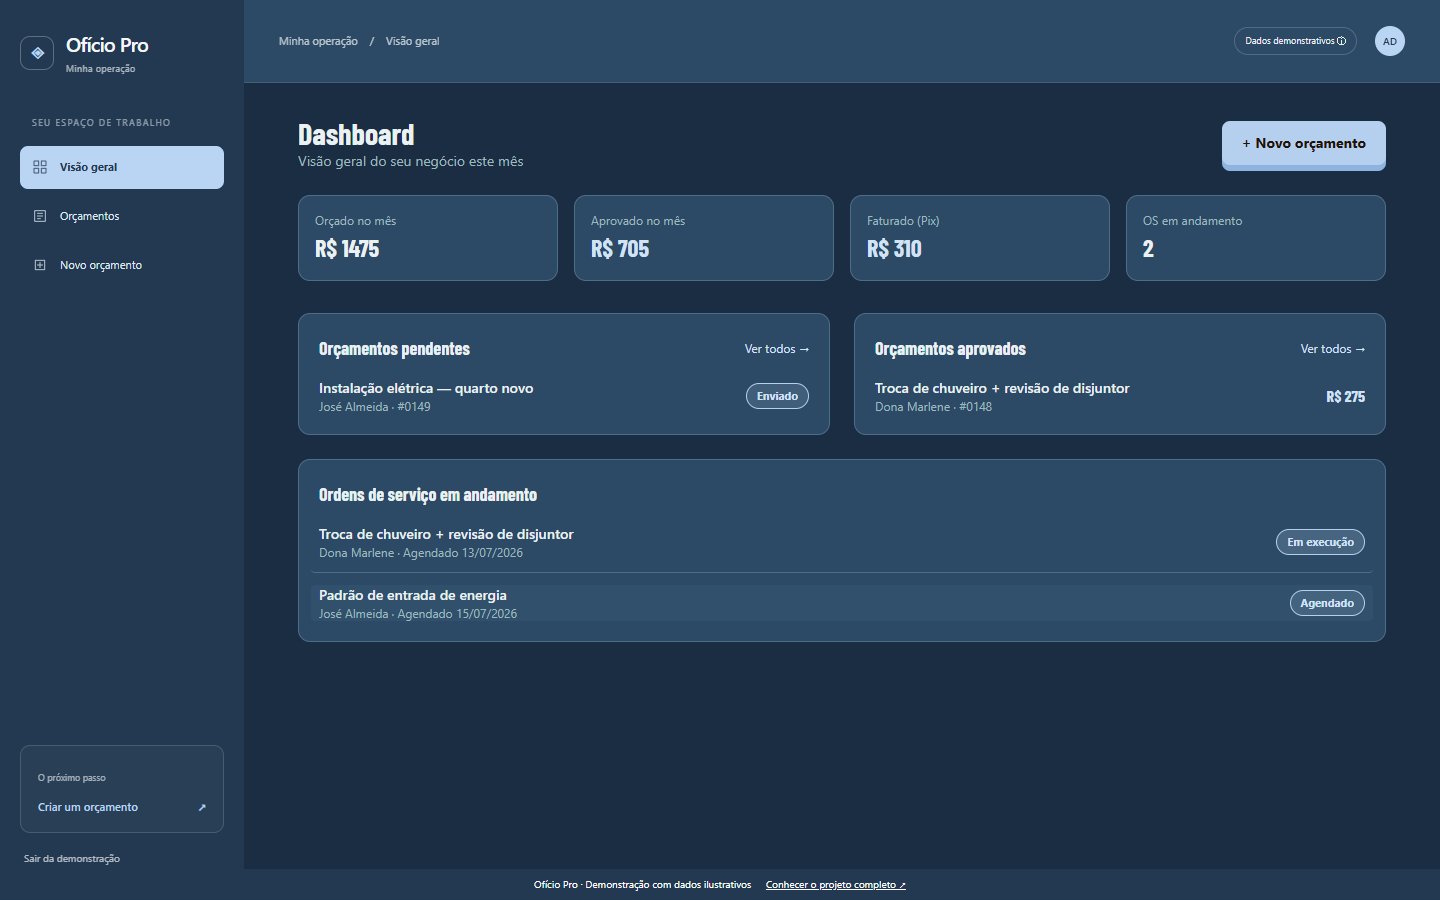This screenshot has width=1440, height=900.
Task: Click the José Almeida · #0149 line
Action: [x=375, y=407]
